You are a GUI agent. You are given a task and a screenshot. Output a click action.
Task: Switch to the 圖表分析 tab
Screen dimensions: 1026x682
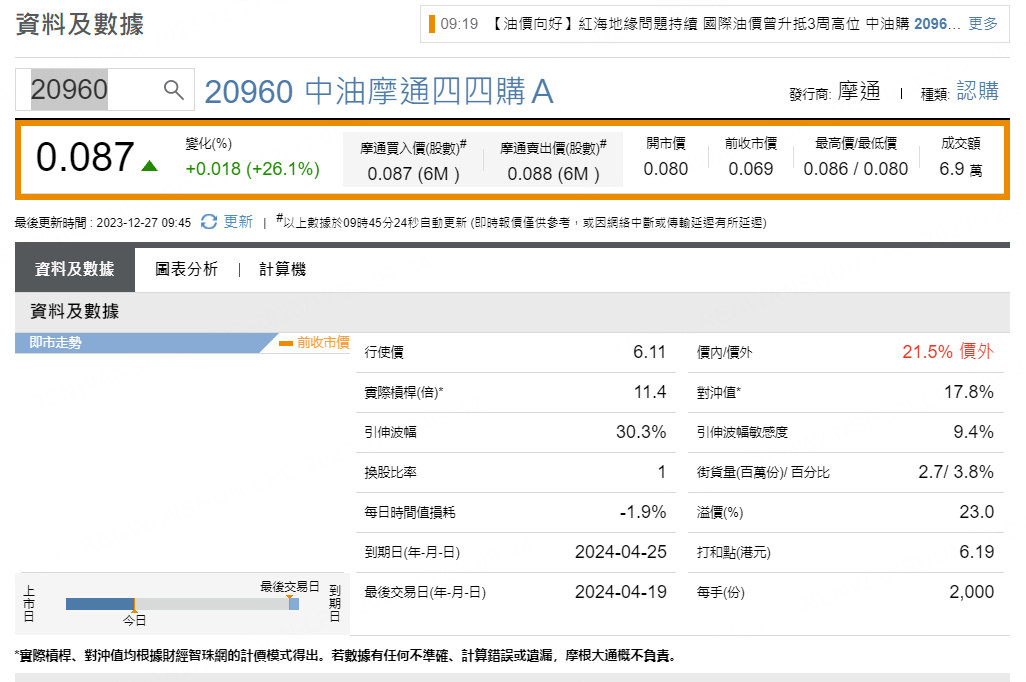186,269
